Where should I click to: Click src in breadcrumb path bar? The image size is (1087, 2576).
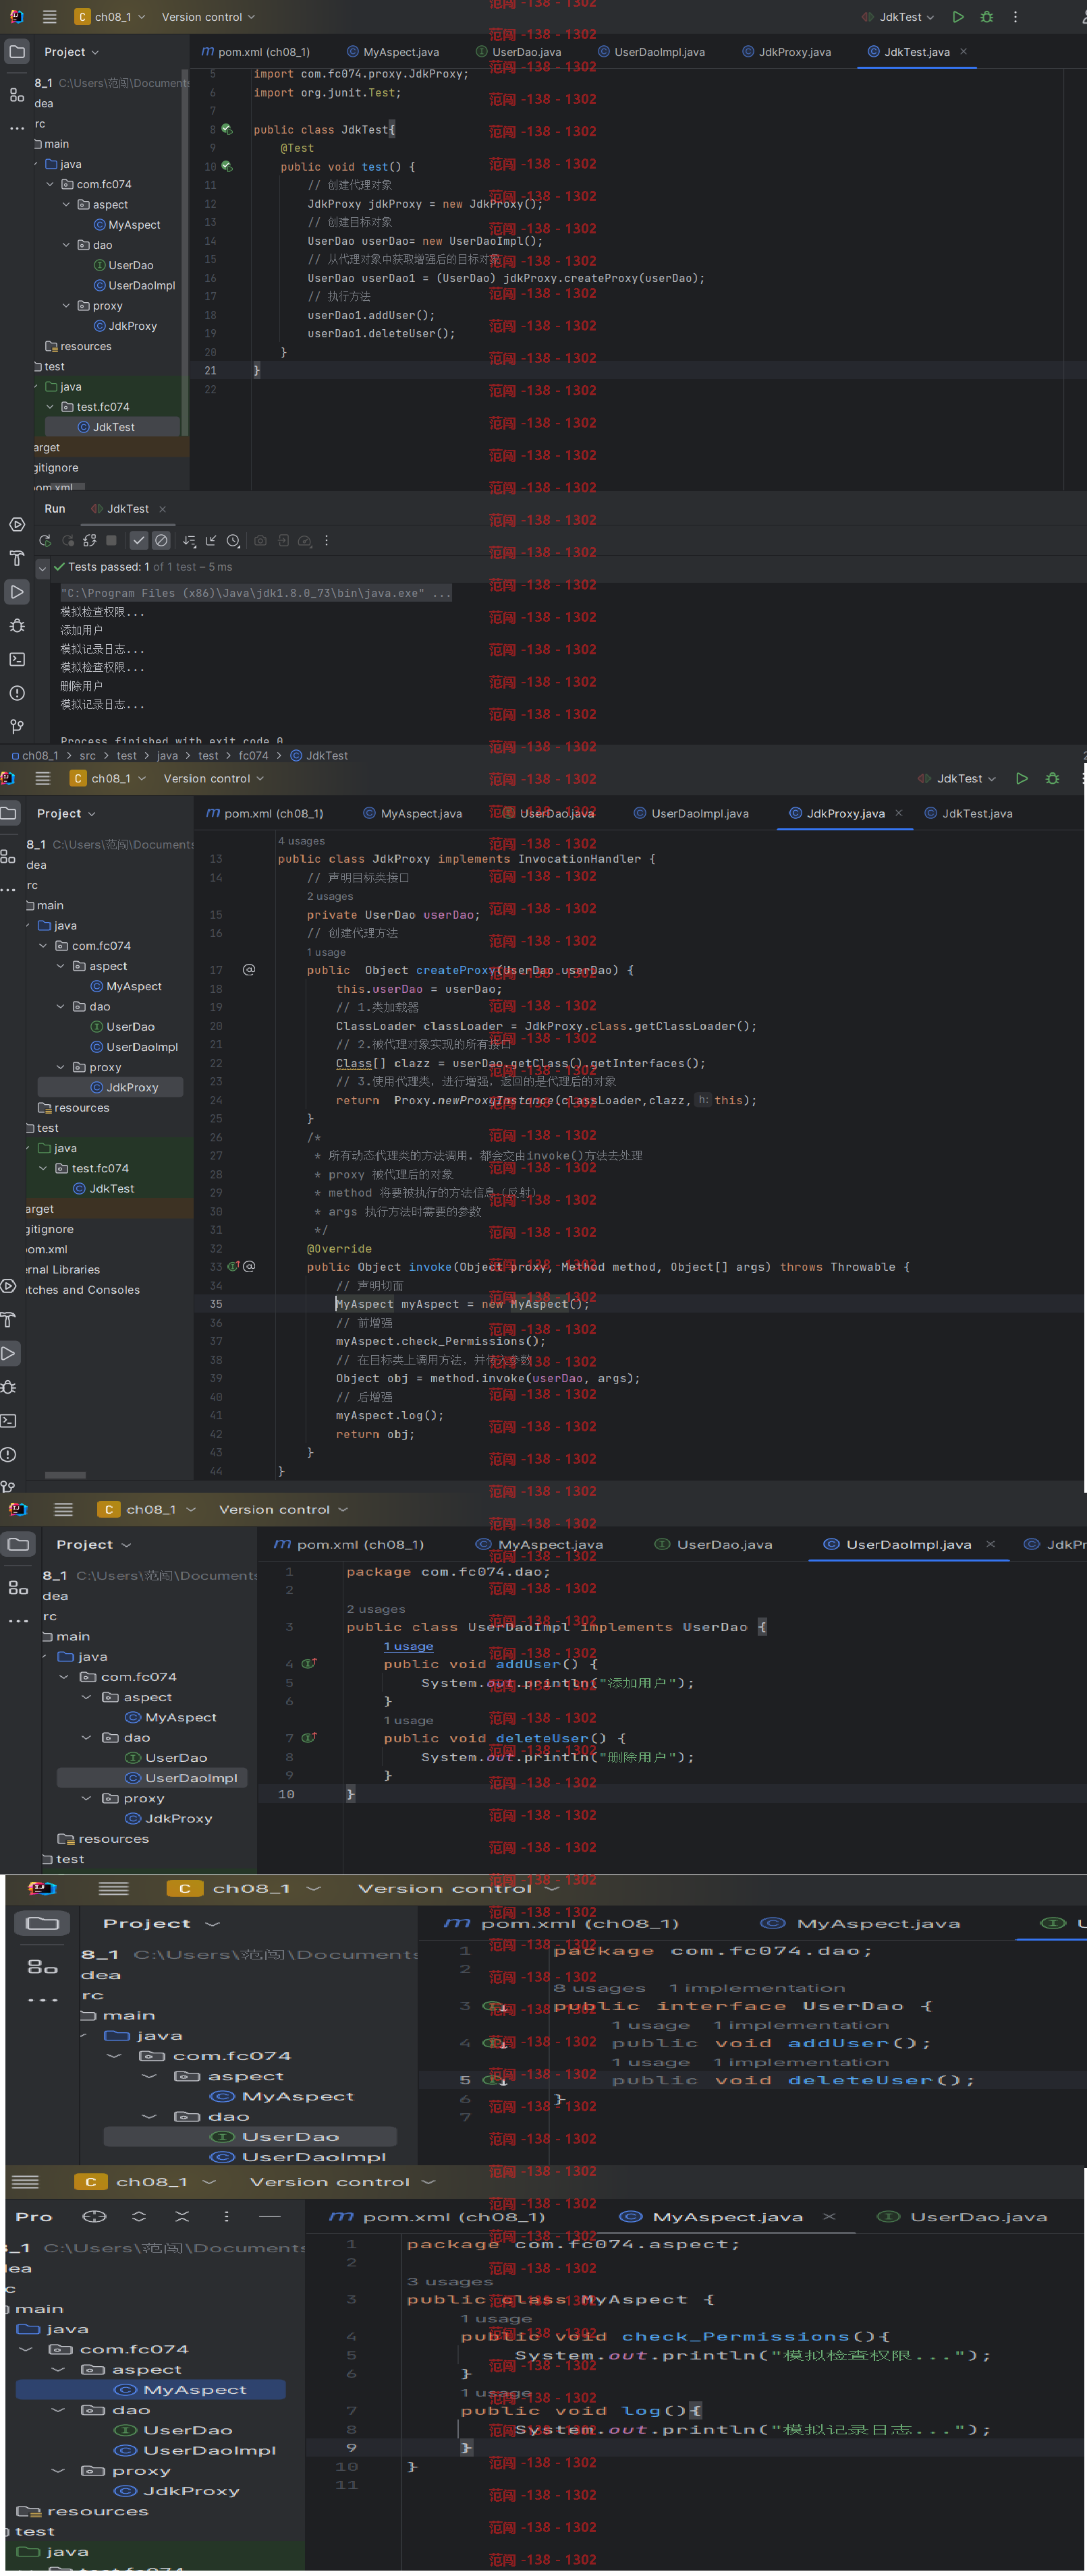88,756
